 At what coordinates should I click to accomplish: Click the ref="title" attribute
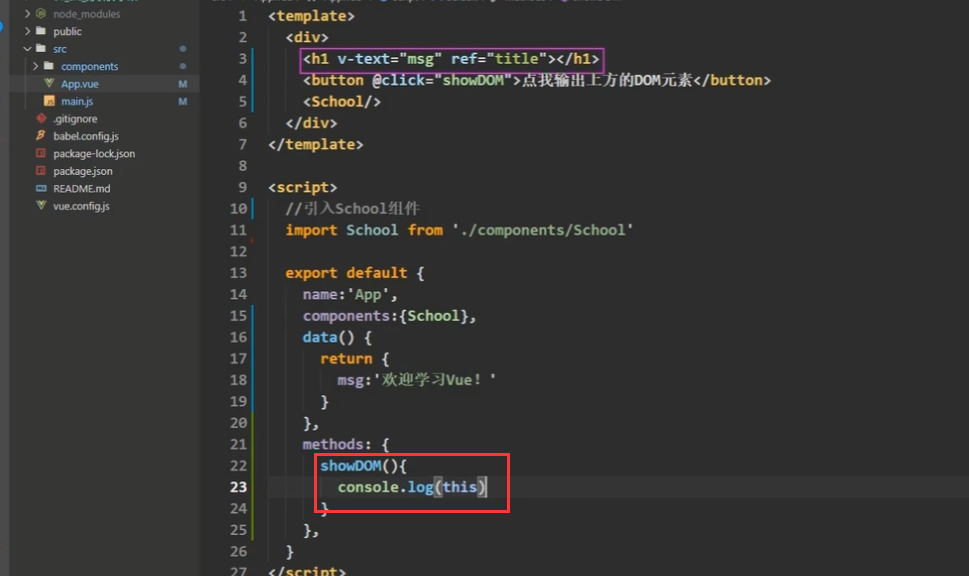pos(499,59)
